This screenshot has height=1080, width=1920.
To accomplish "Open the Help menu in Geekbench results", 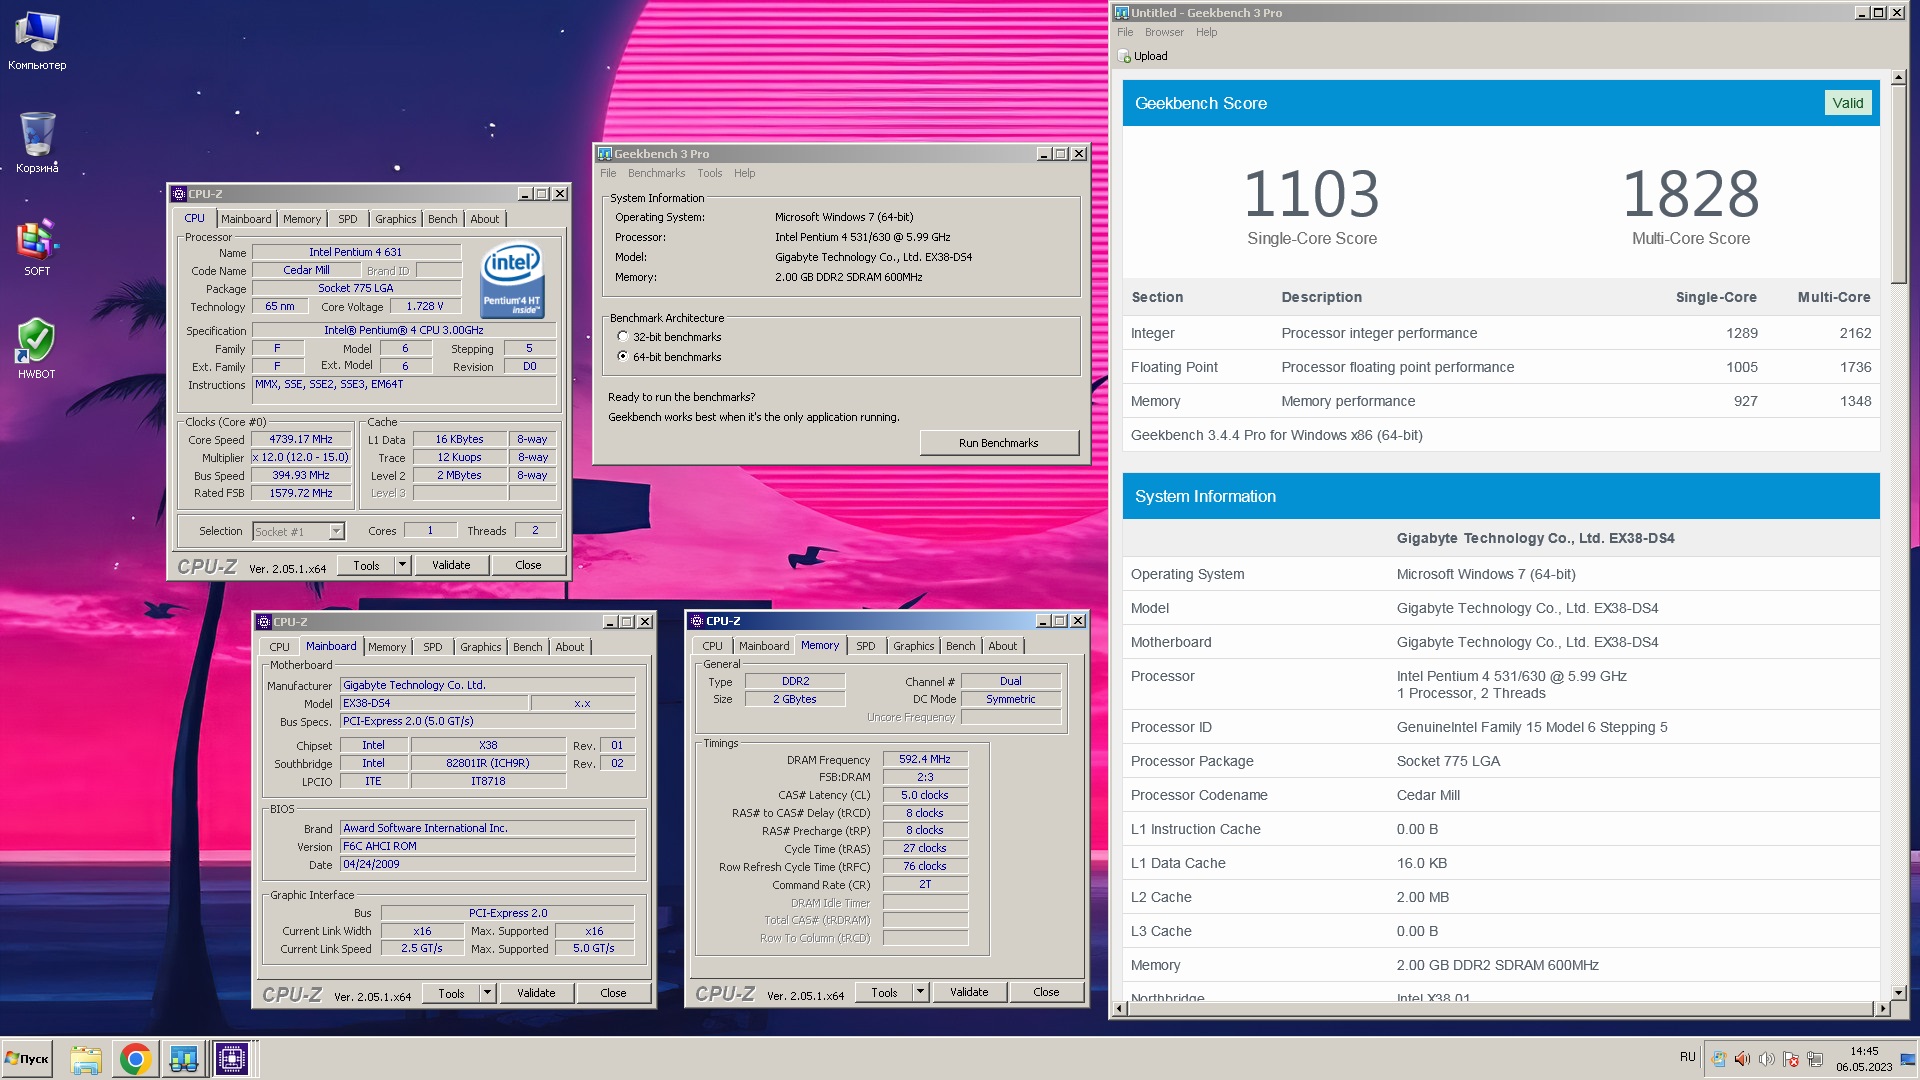I will tap(1206, 32).
